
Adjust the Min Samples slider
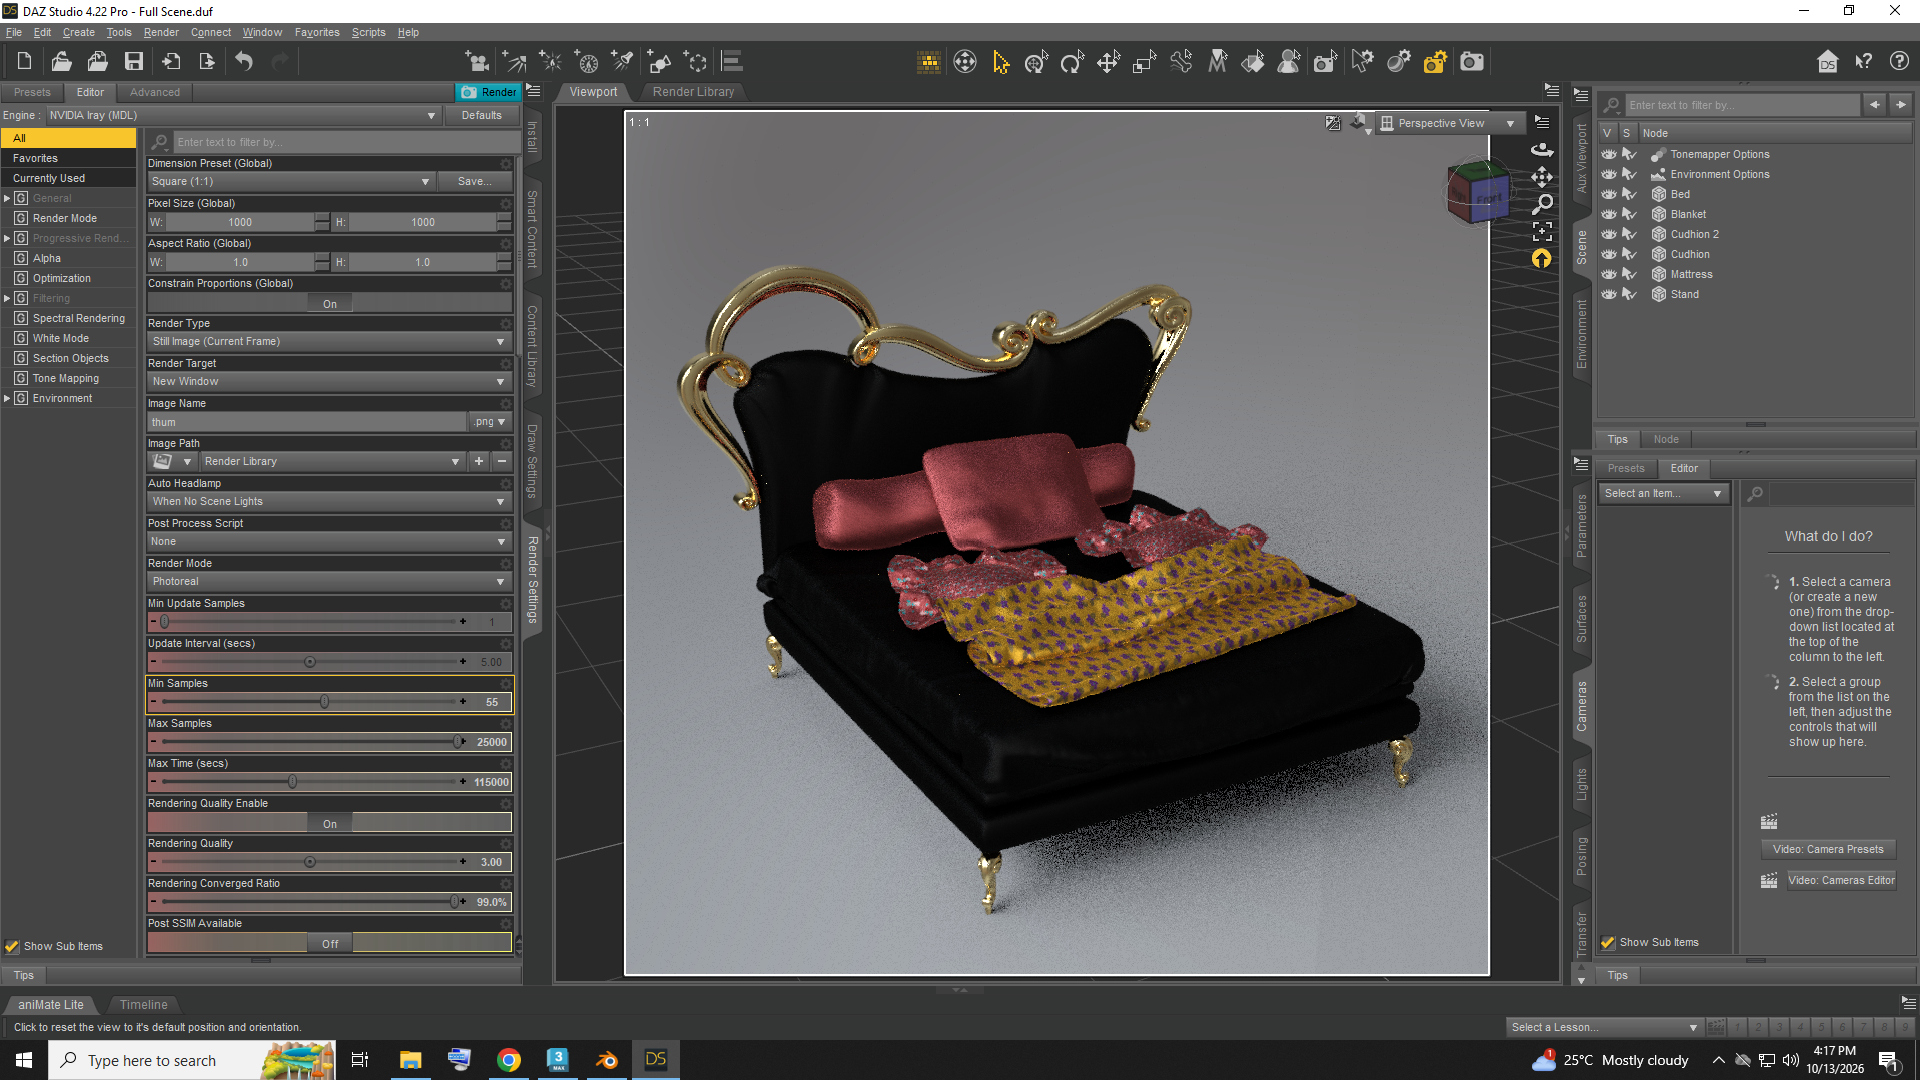click(x=324, y=702)
